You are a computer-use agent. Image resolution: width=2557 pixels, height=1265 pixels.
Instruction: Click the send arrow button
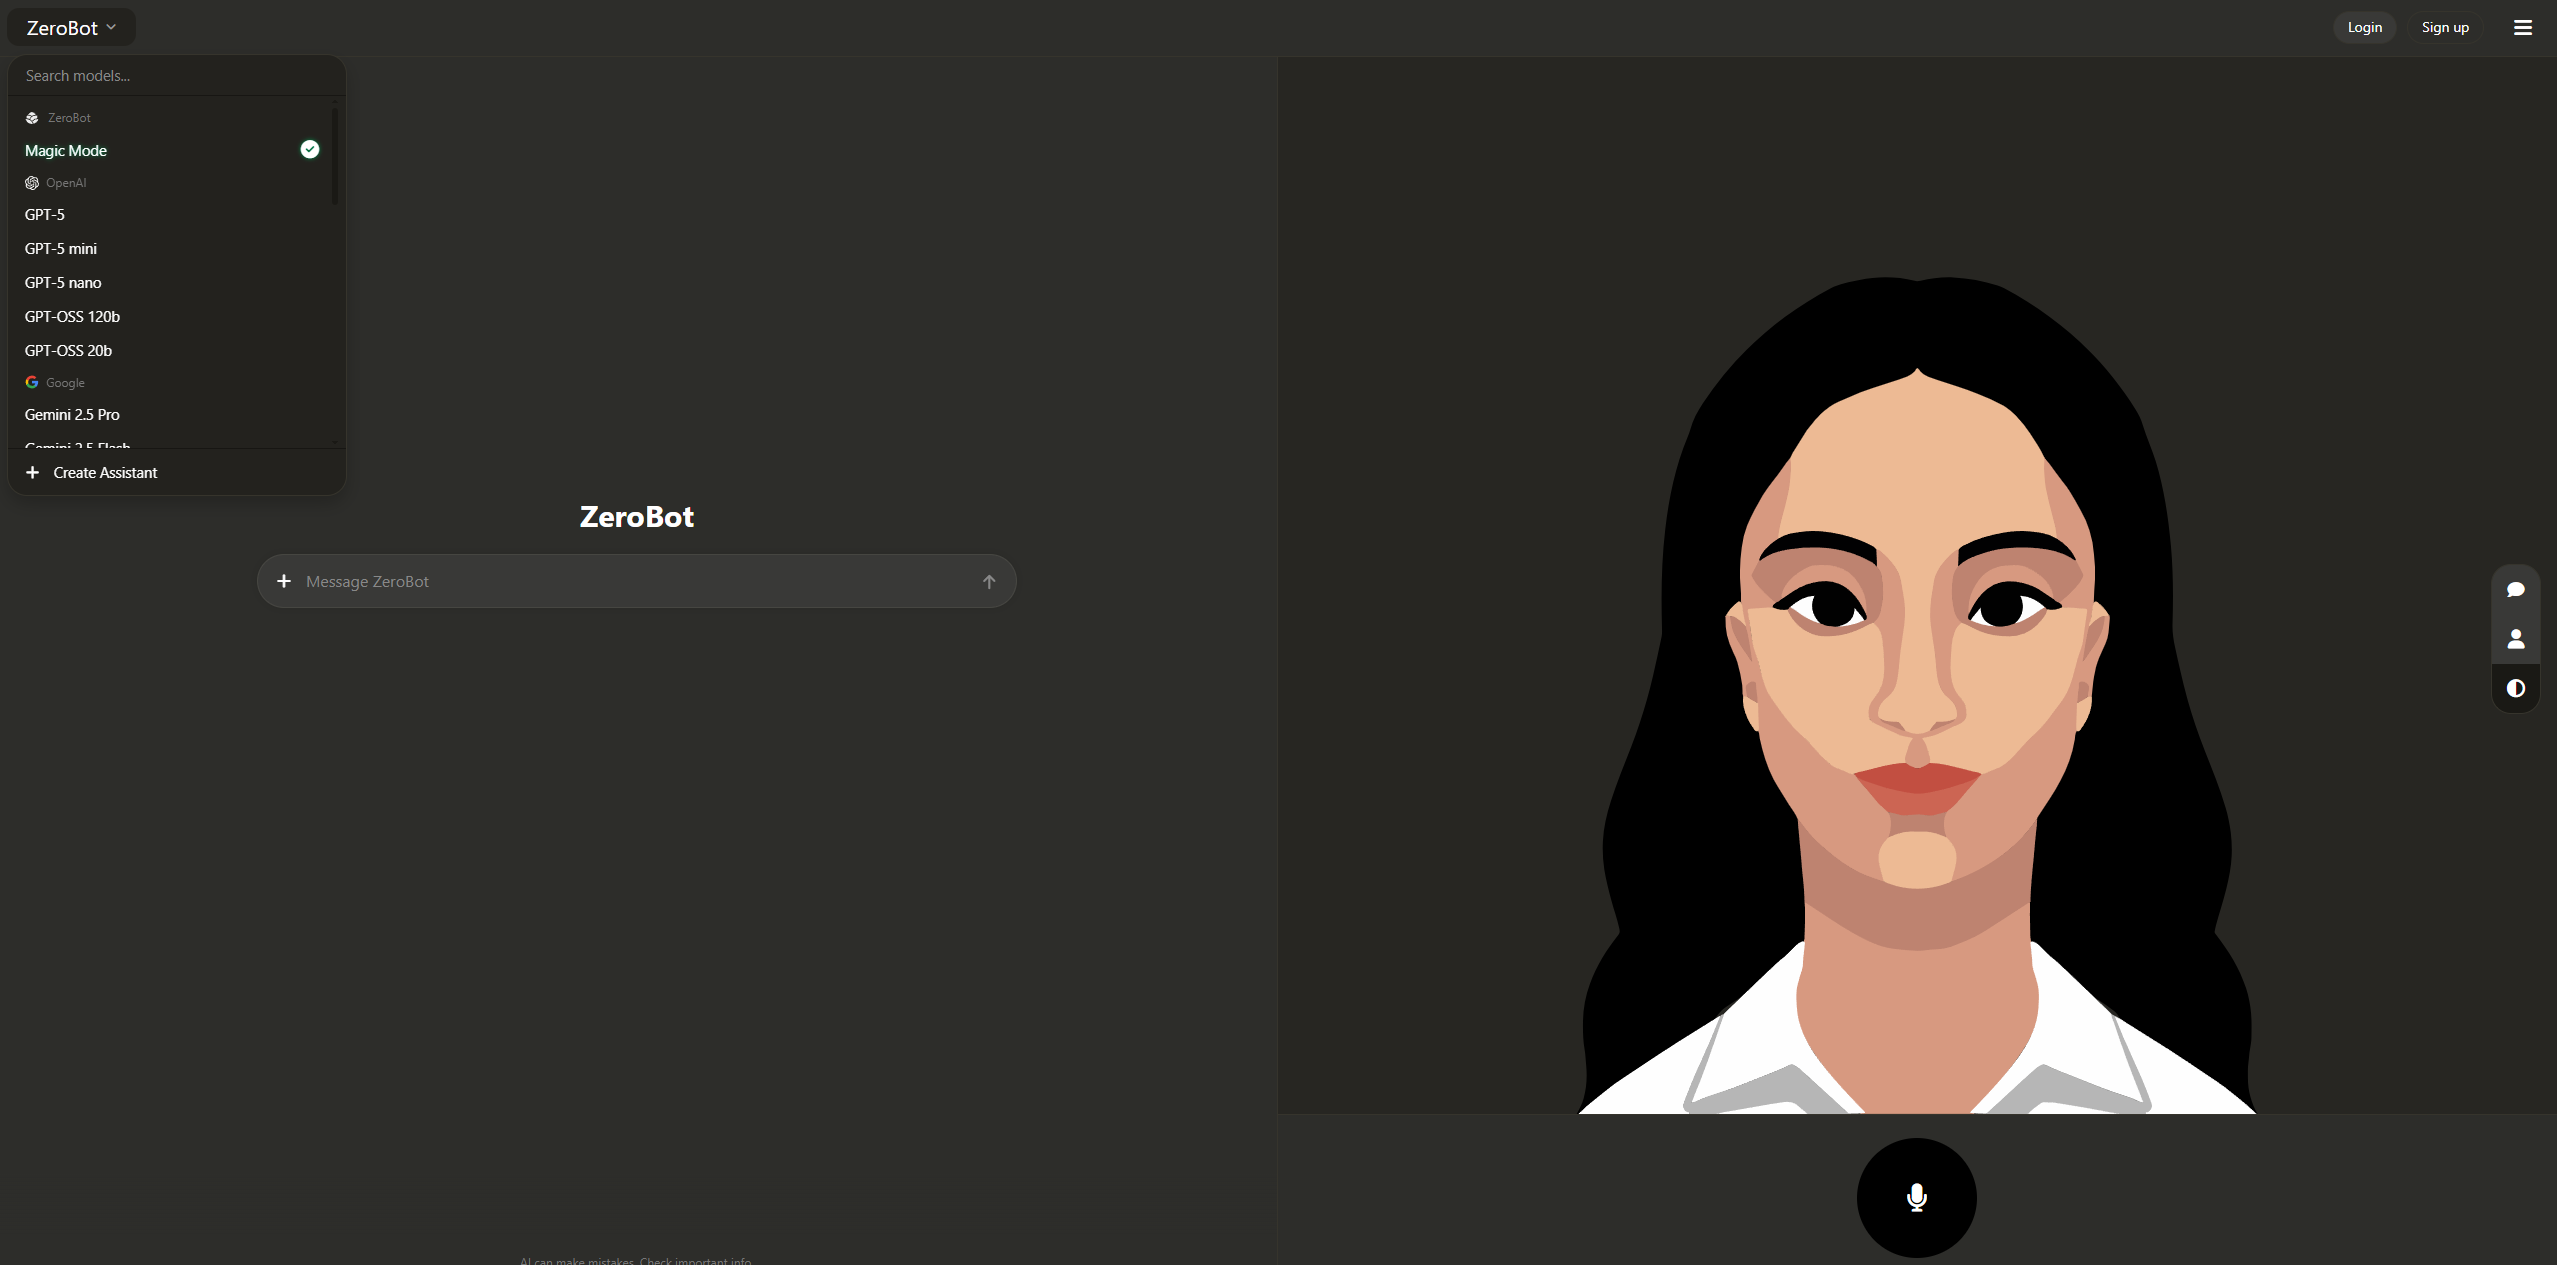[x=988, y=582]
